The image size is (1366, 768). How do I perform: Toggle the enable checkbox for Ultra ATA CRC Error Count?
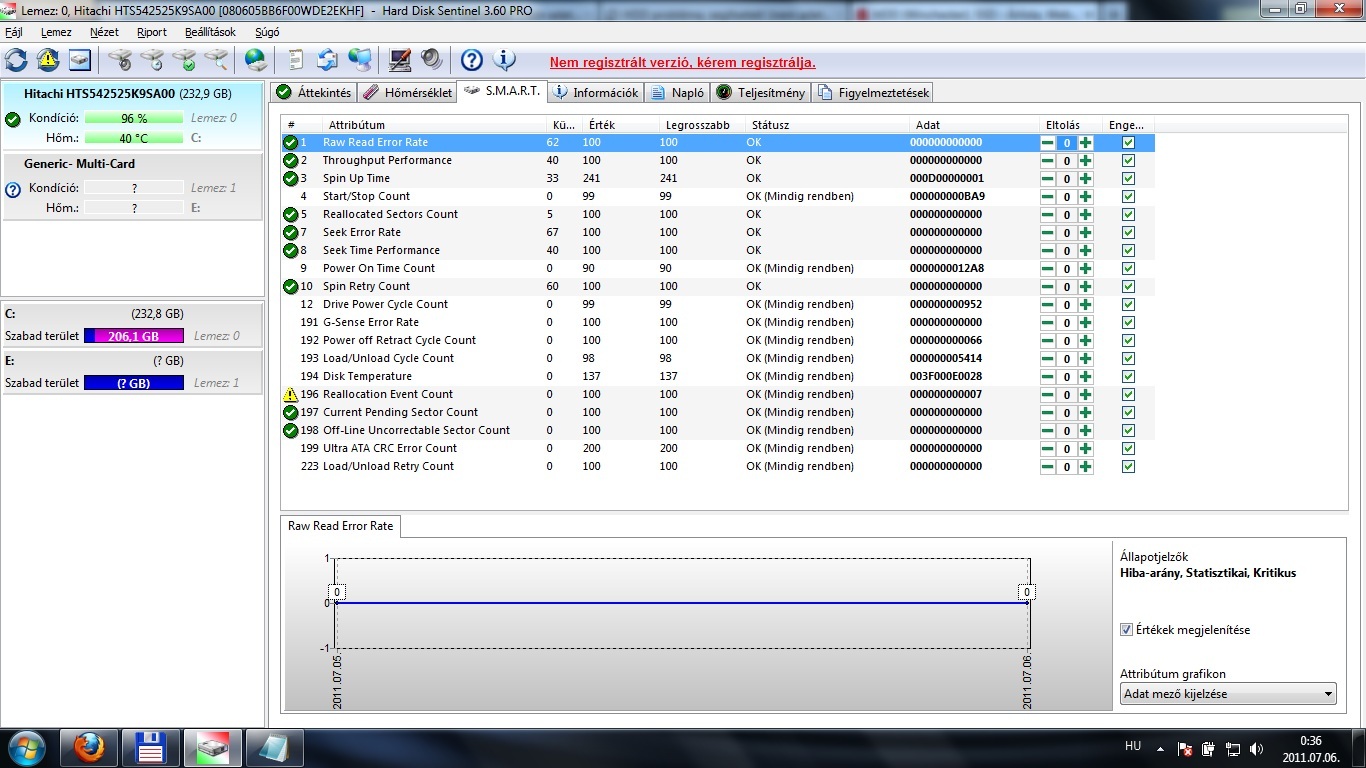coord(1128,449)
